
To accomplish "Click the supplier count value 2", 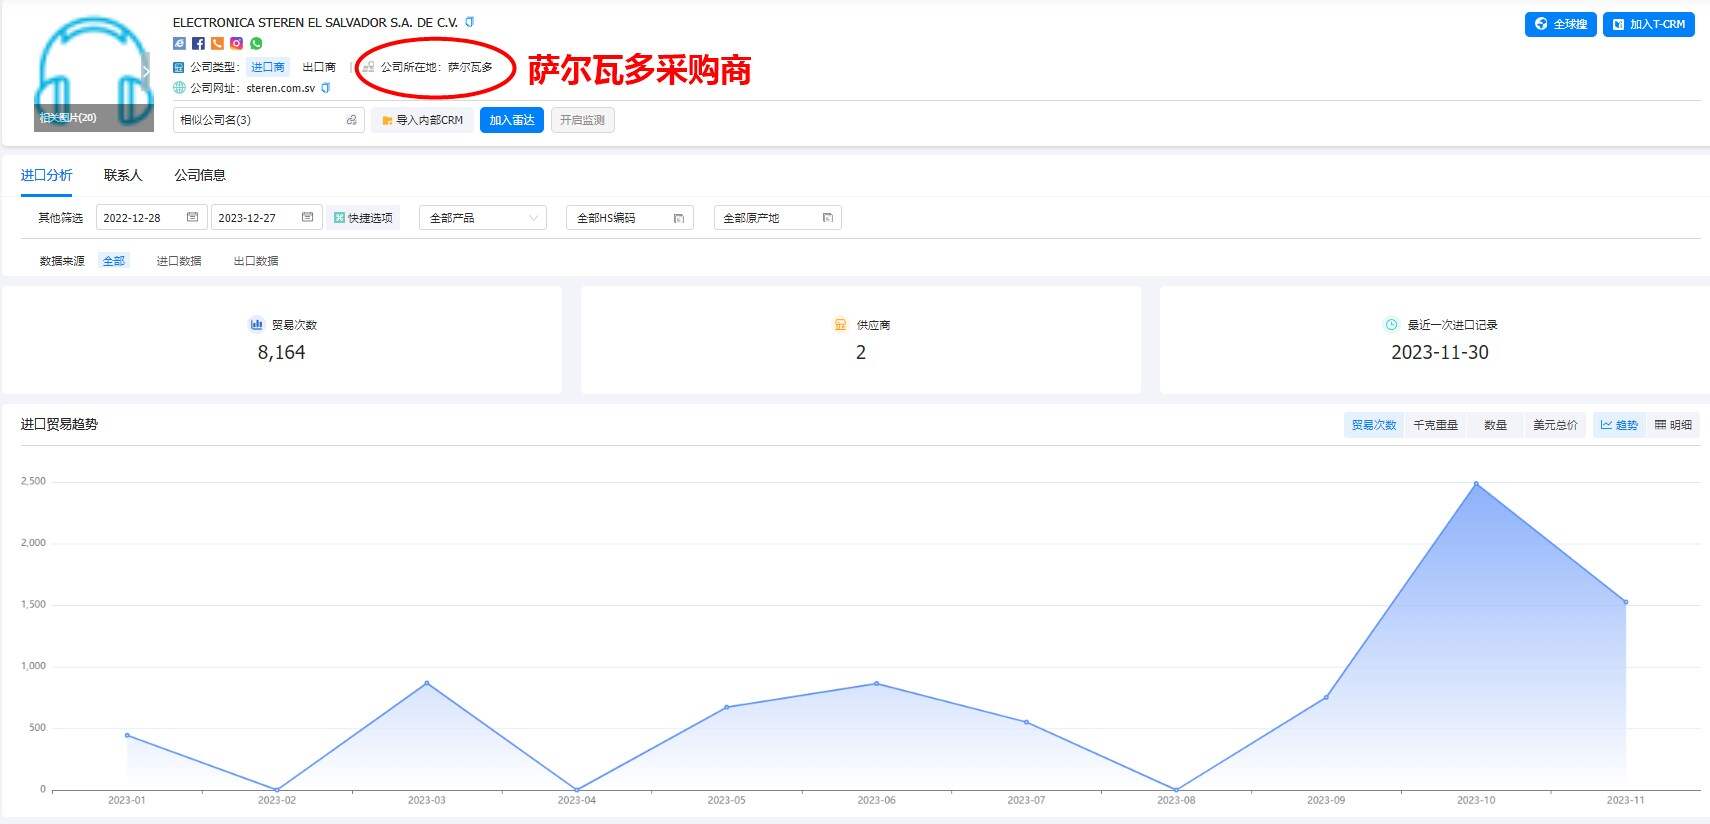I will 861,352.
